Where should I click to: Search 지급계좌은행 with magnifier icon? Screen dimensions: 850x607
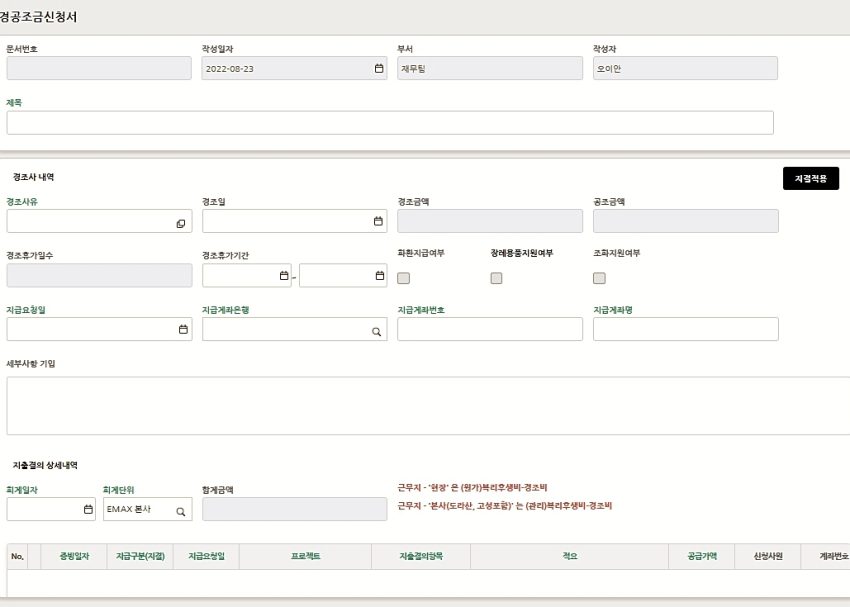pyautogui.click(x=376, y=332)
